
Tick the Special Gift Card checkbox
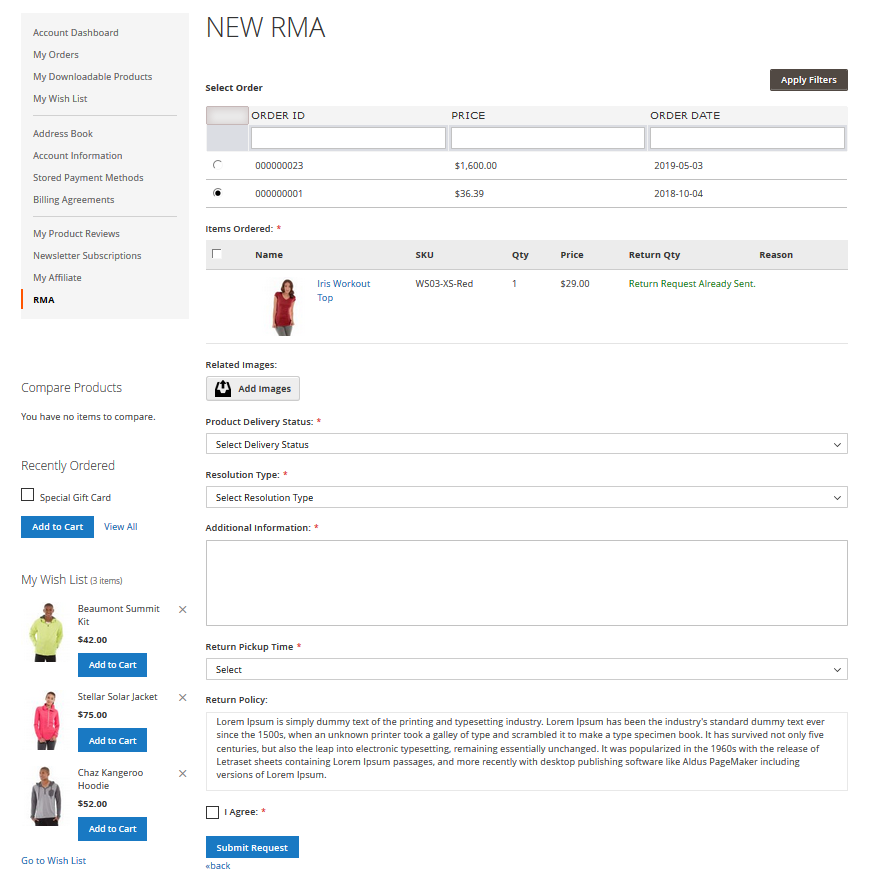pyautogui.click(x=28, y=496)
